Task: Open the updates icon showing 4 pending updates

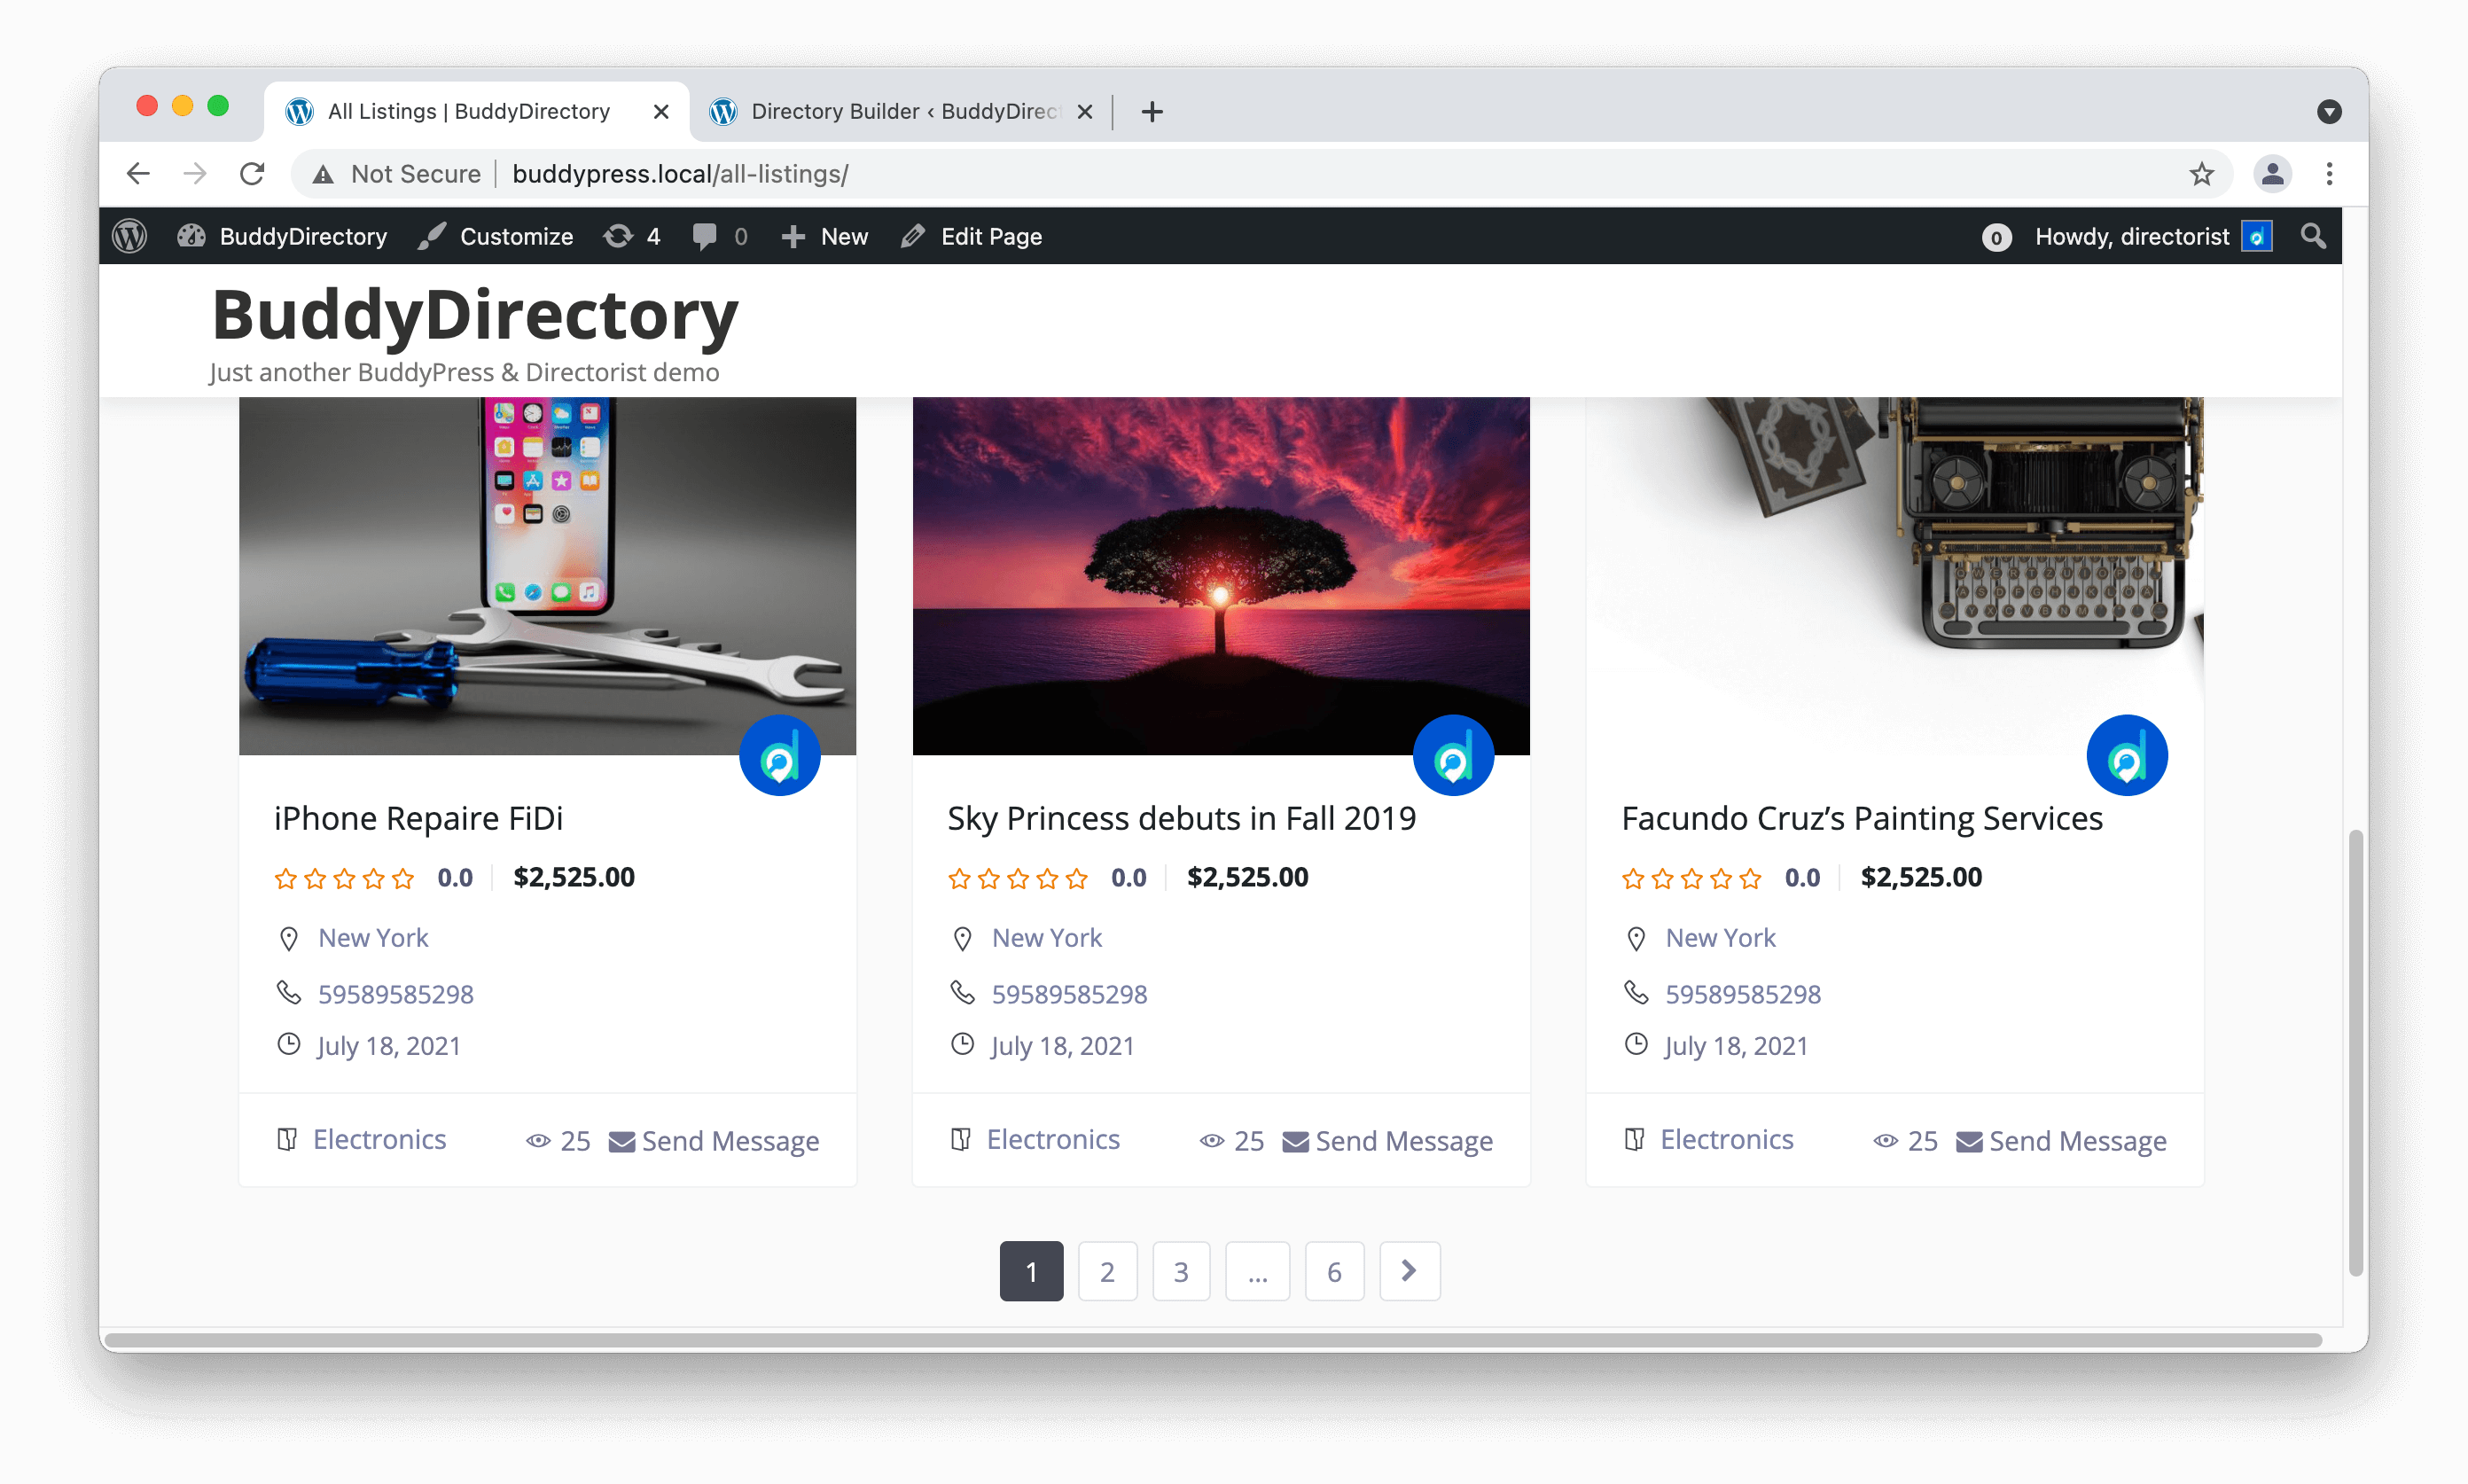Action: point(617,236)
